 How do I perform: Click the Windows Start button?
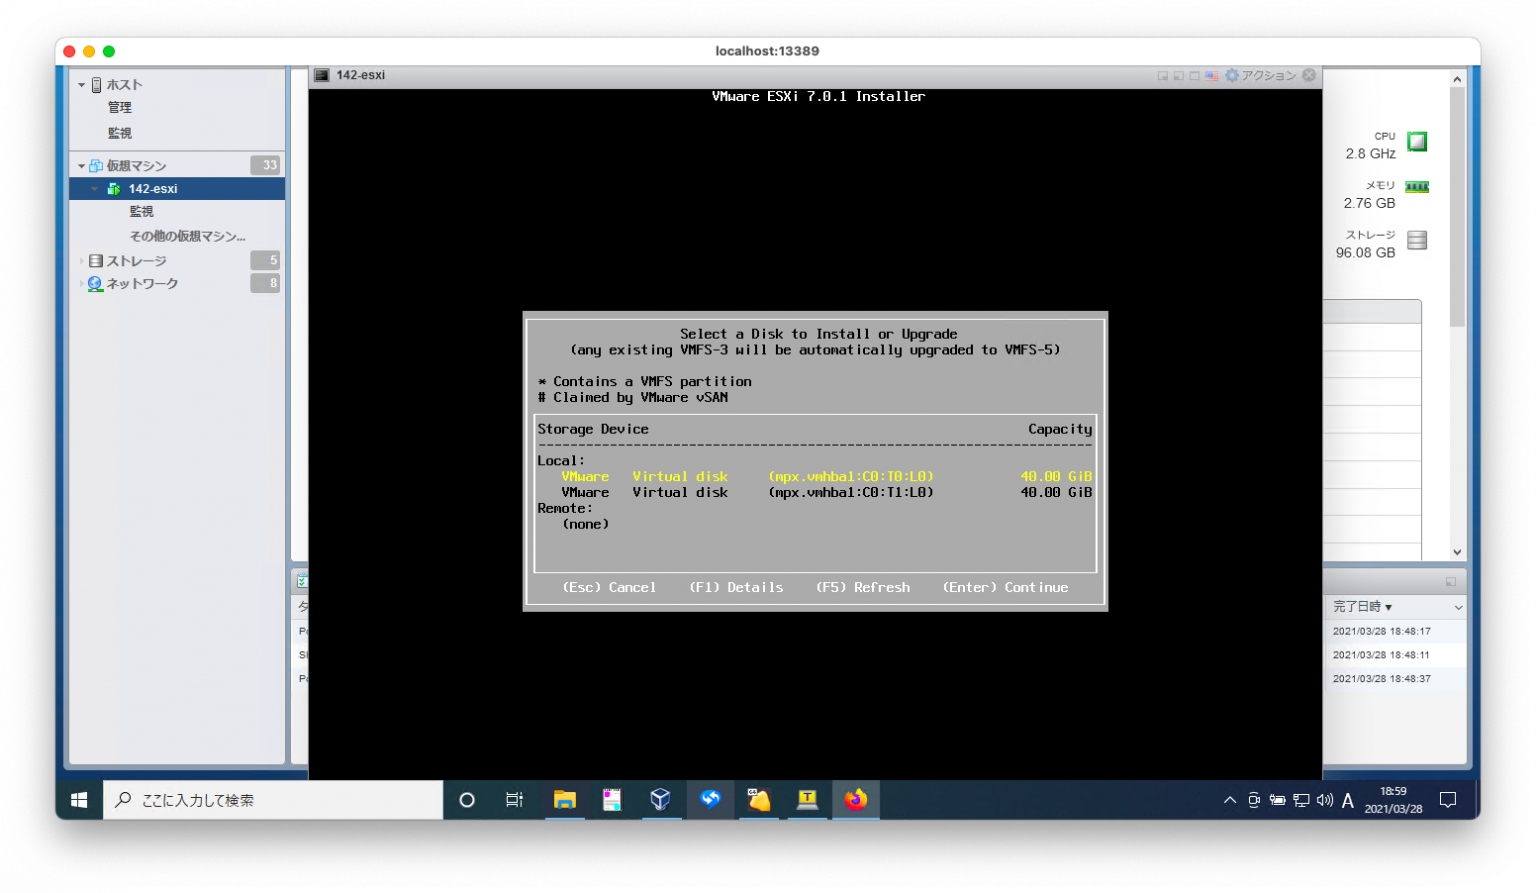(79, 800)
